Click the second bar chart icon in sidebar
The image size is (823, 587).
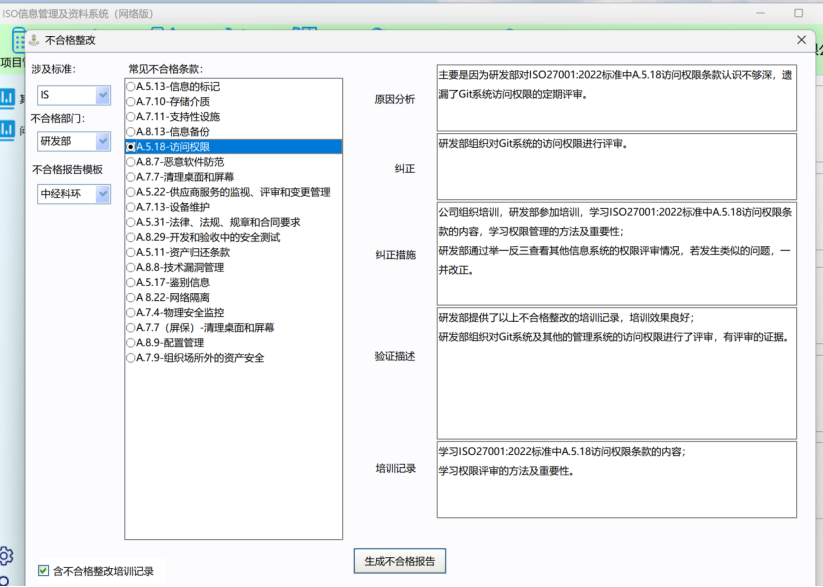[7, 129]
